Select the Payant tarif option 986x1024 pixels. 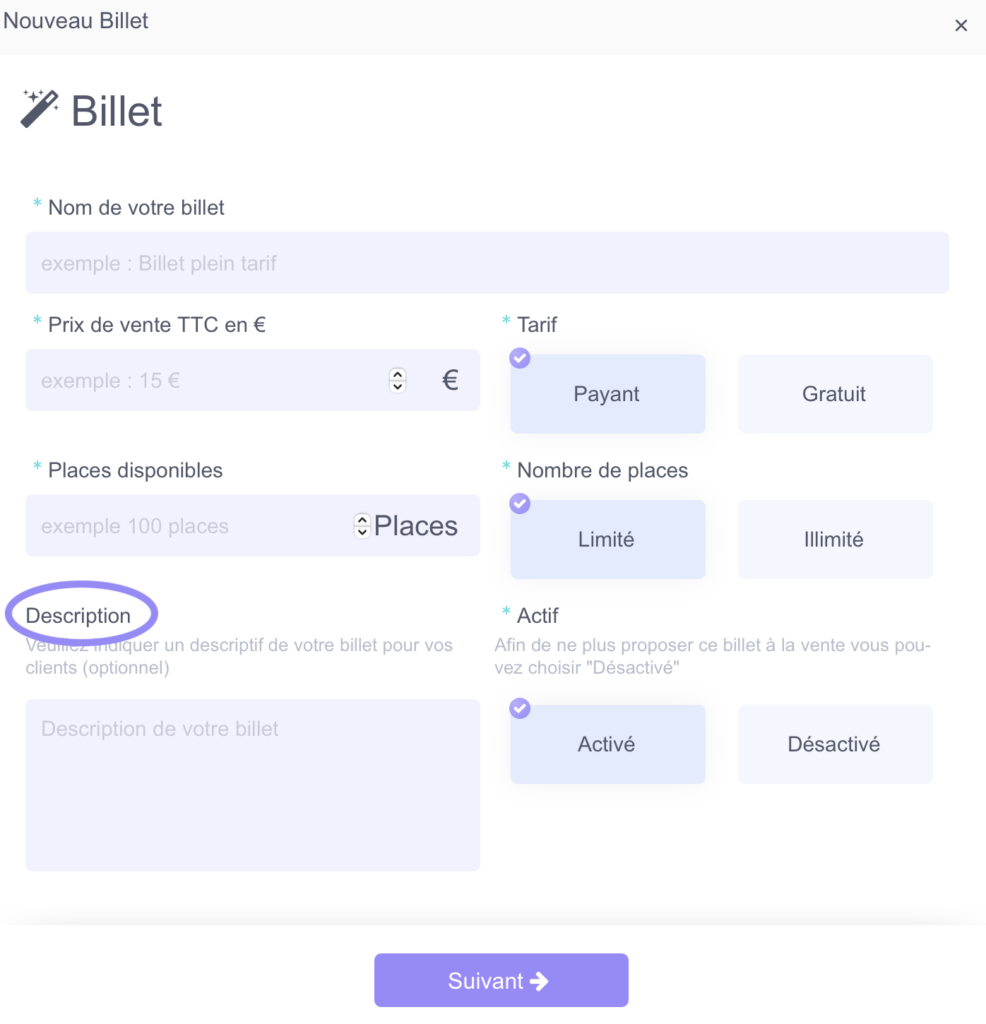(x=607, y=394)
